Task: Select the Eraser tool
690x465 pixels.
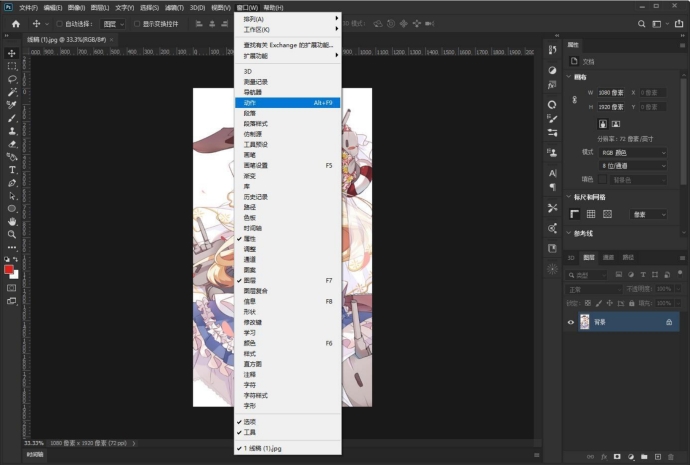Action: point(12,144)
